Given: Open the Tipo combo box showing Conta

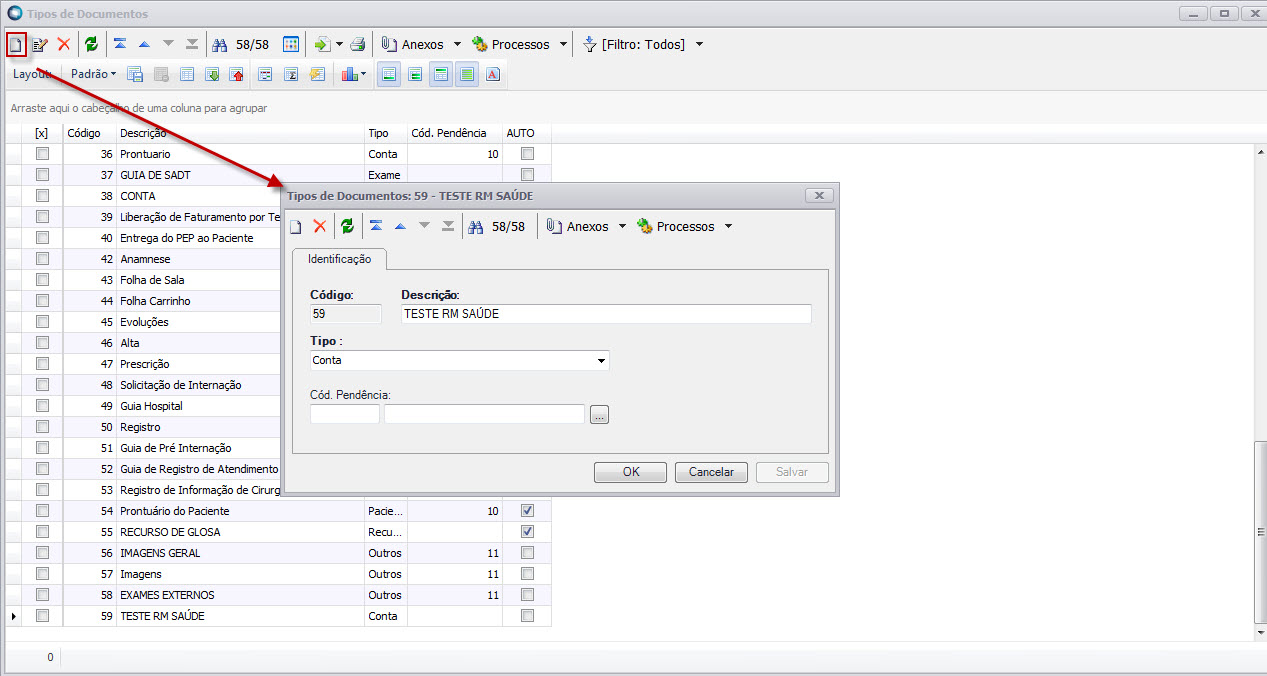Looking at the screenshot, I should pos(459,360).
